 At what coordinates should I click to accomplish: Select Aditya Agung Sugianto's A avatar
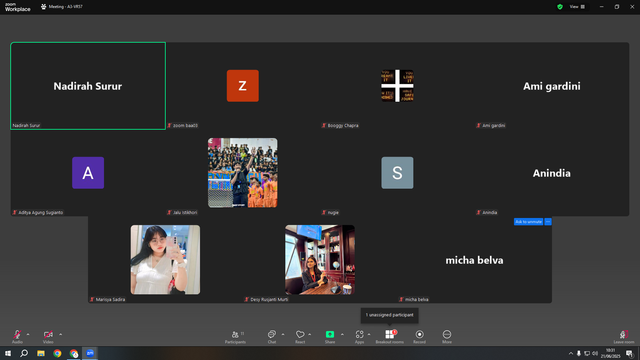[88, 173]
